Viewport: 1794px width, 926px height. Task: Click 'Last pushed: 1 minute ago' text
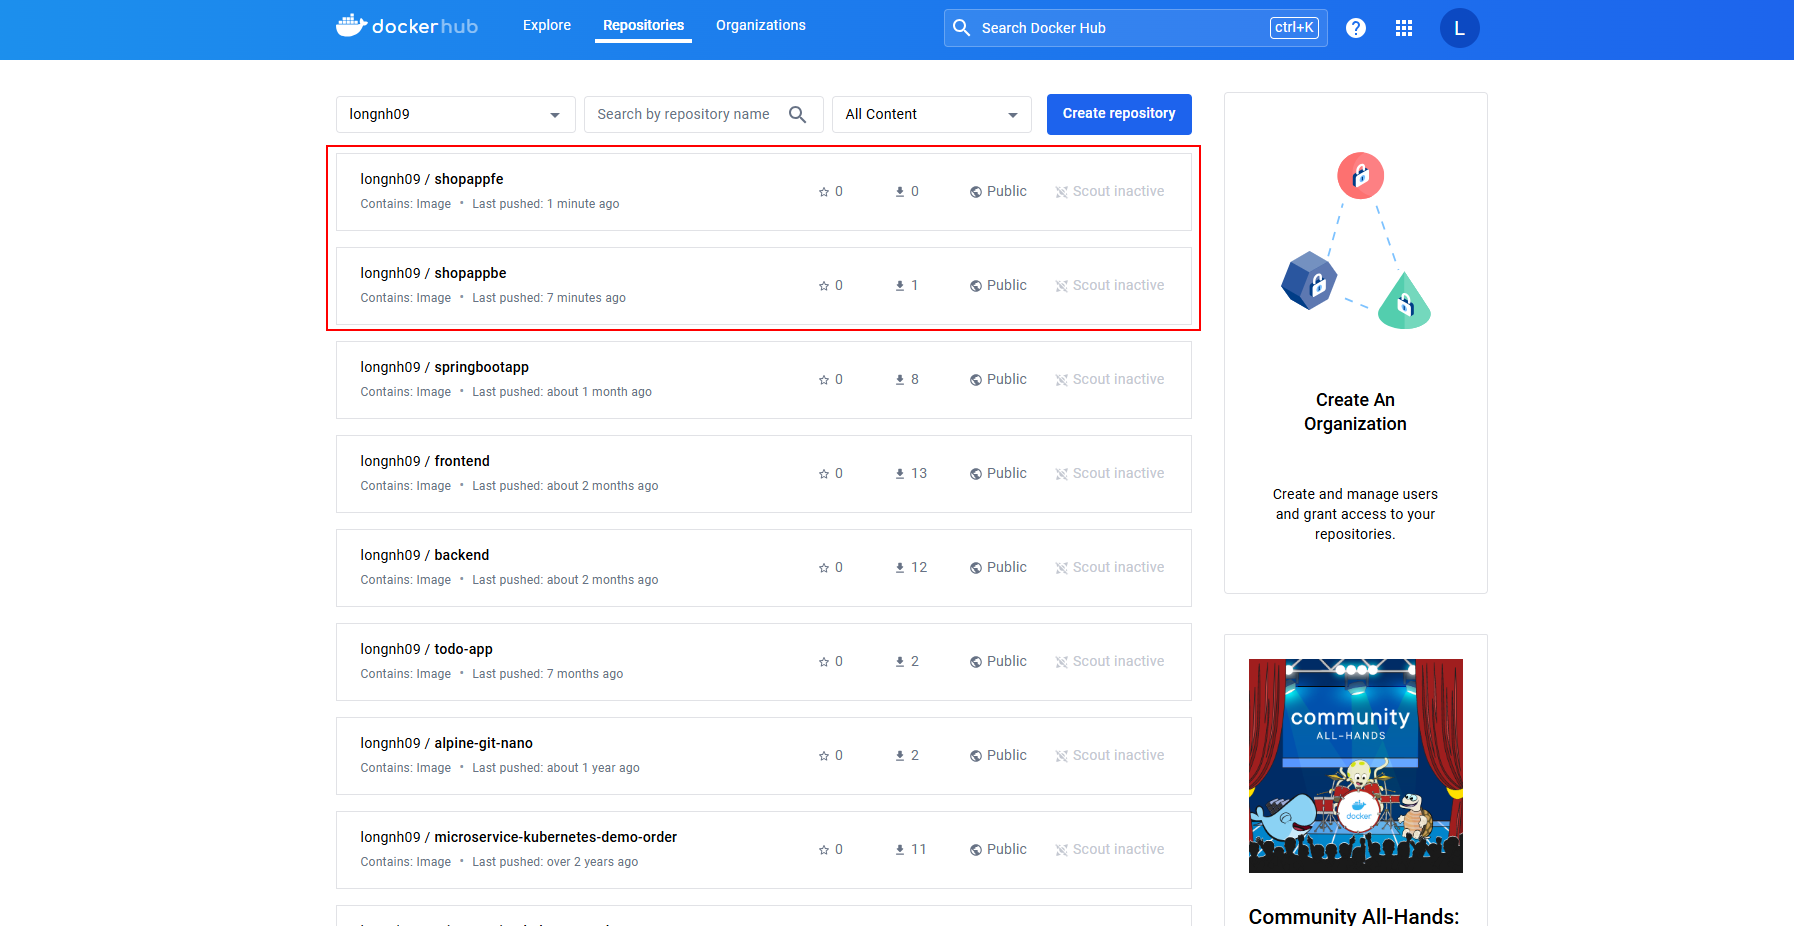(546, 204)
